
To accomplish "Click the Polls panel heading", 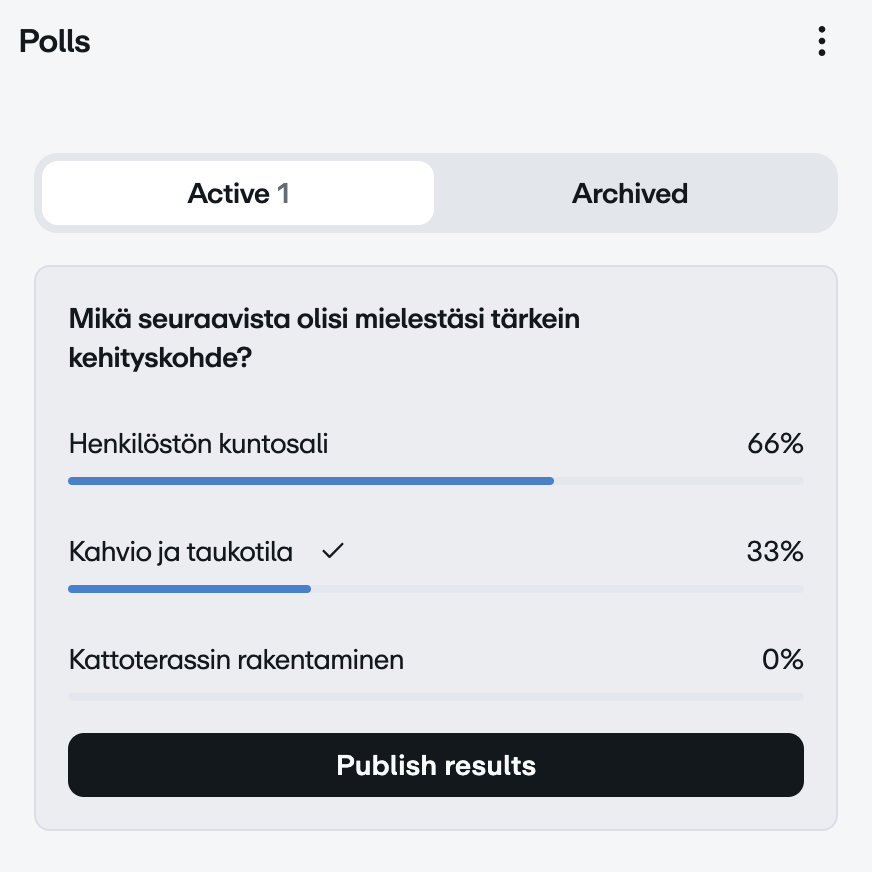I will [55, 42].
